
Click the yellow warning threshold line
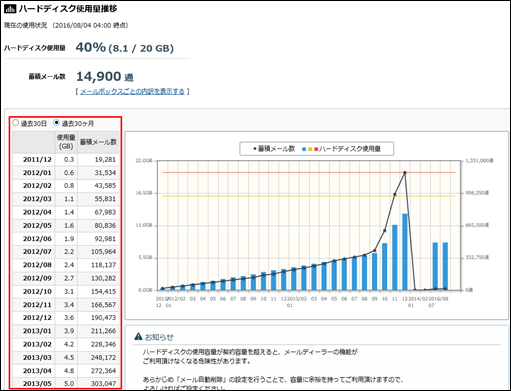coord(309,196)
